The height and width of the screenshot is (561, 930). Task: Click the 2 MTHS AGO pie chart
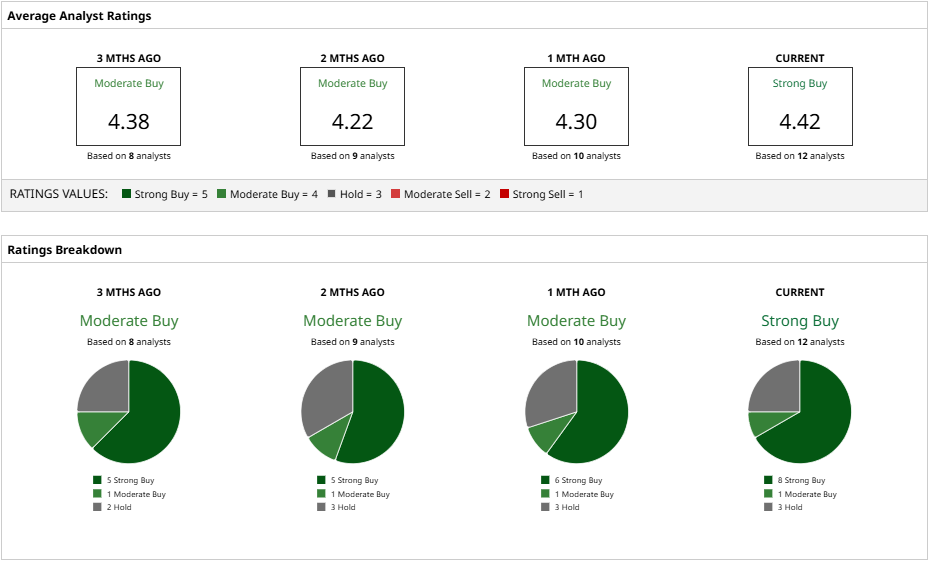coord(353,412)
